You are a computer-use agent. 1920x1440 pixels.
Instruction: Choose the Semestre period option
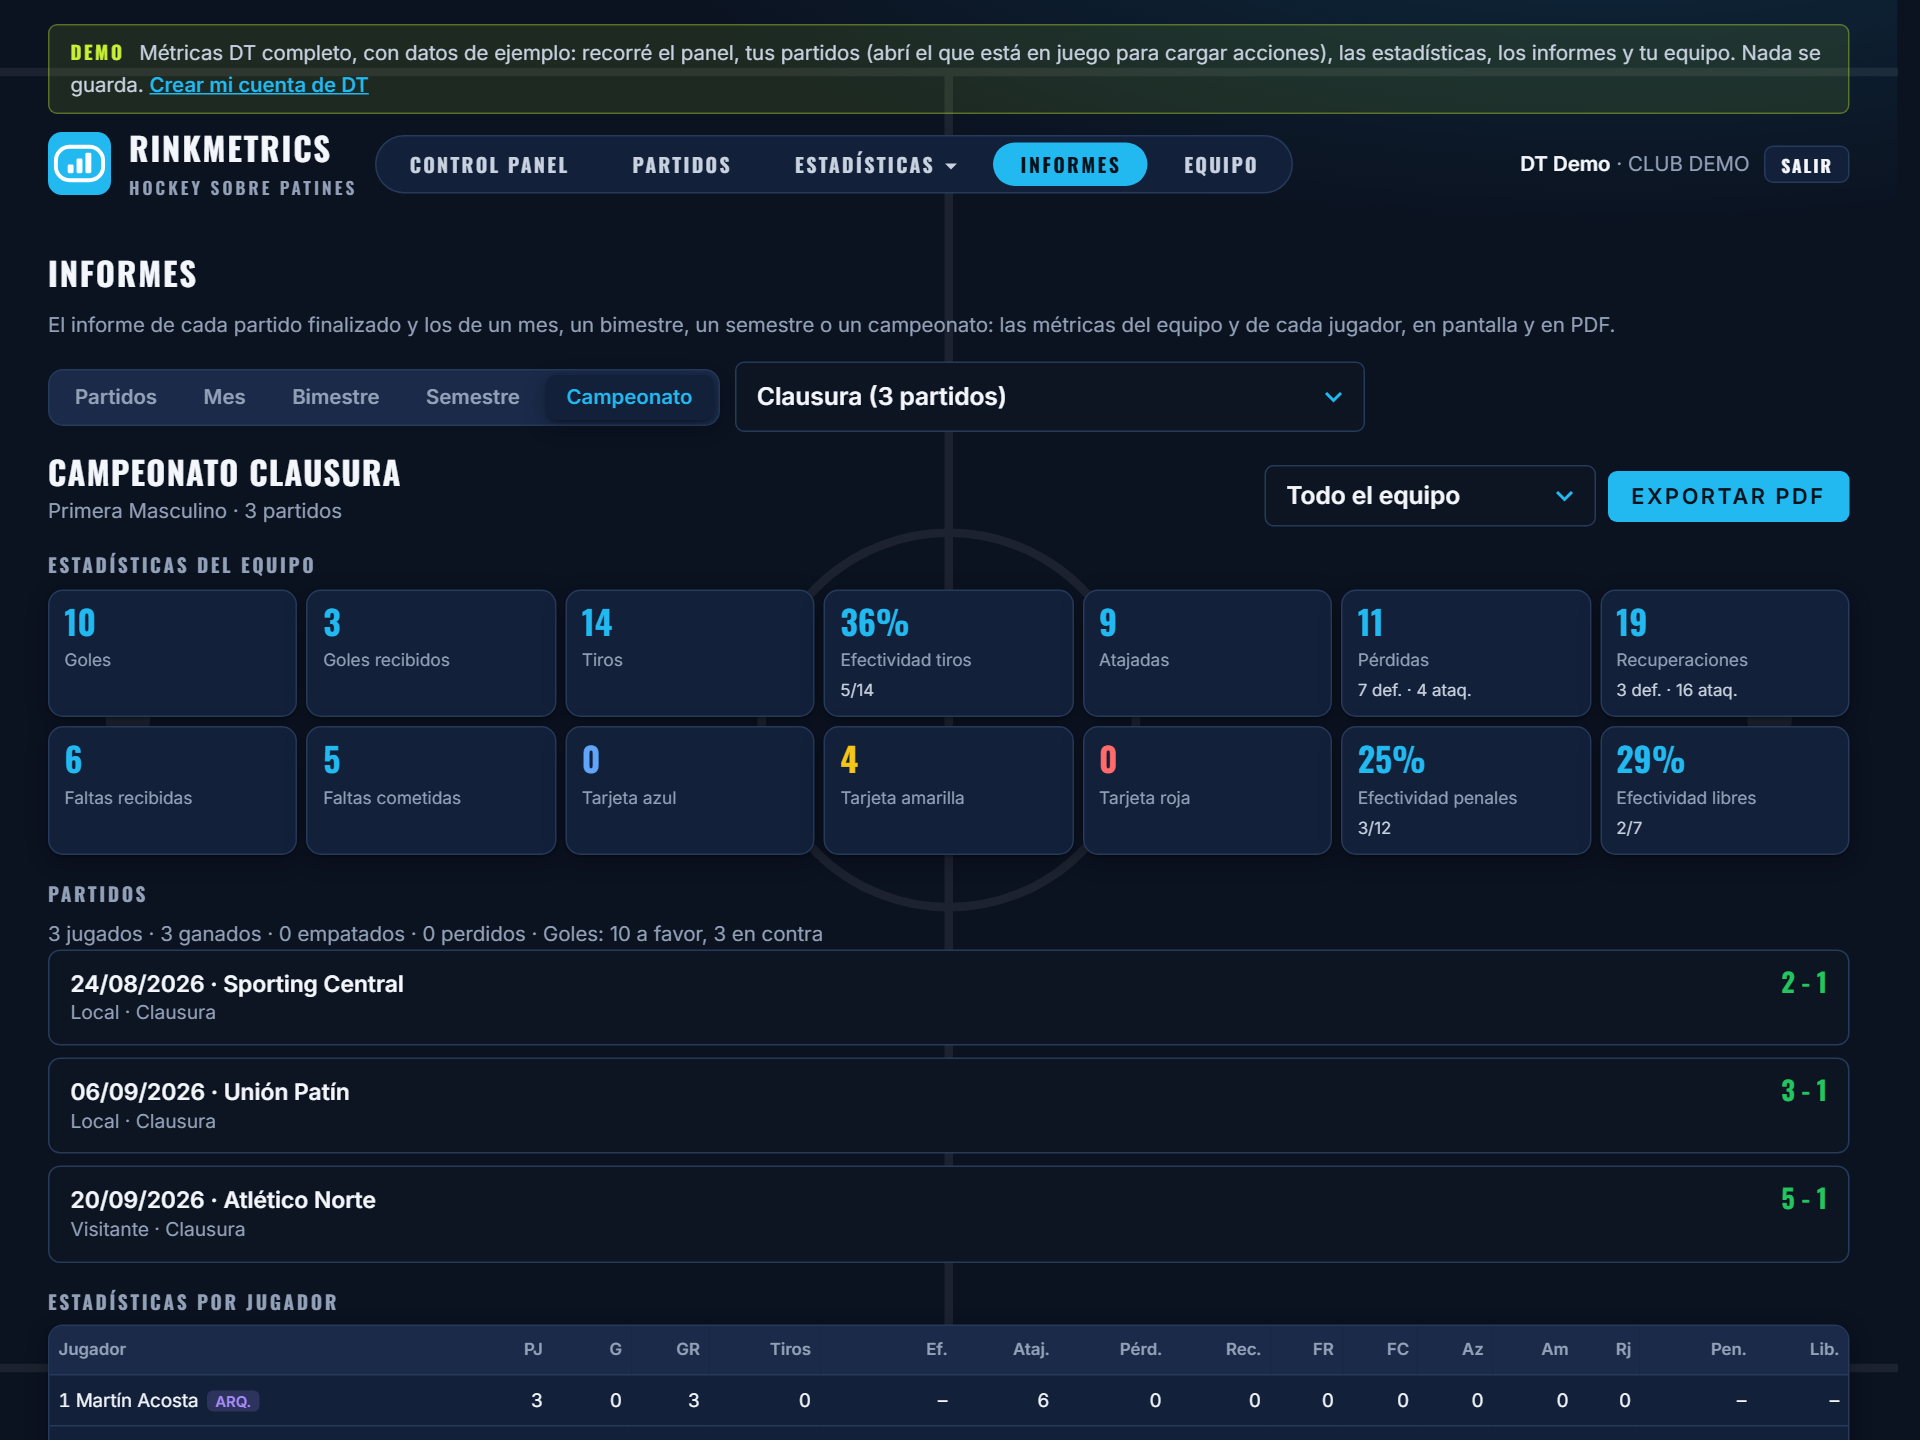[472, 397]
